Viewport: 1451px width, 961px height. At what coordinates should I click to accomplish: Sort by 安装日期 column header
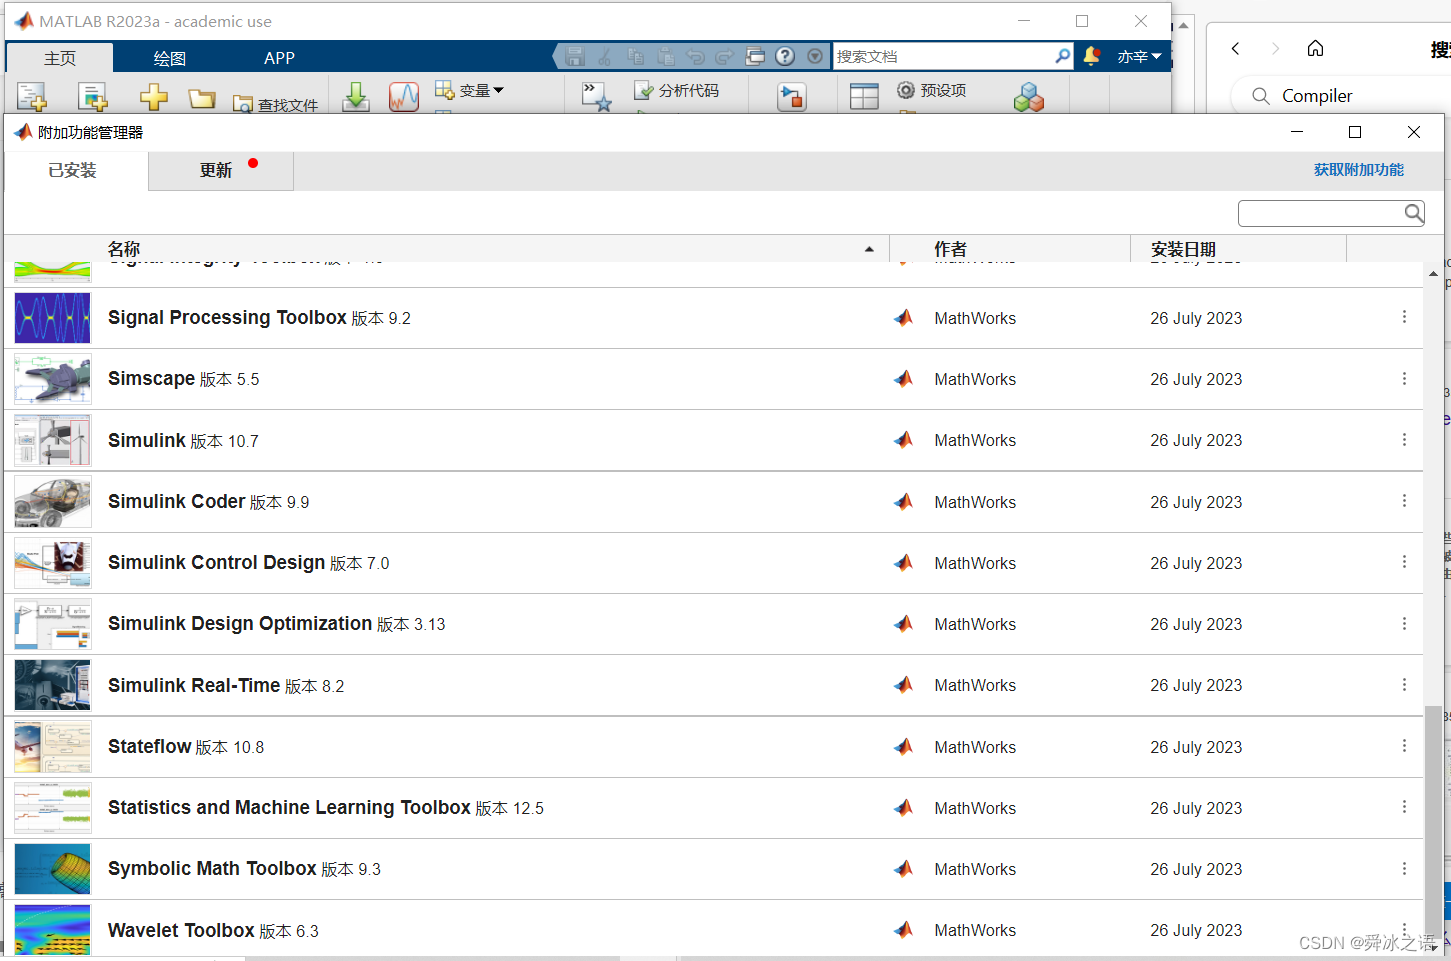1183,248
